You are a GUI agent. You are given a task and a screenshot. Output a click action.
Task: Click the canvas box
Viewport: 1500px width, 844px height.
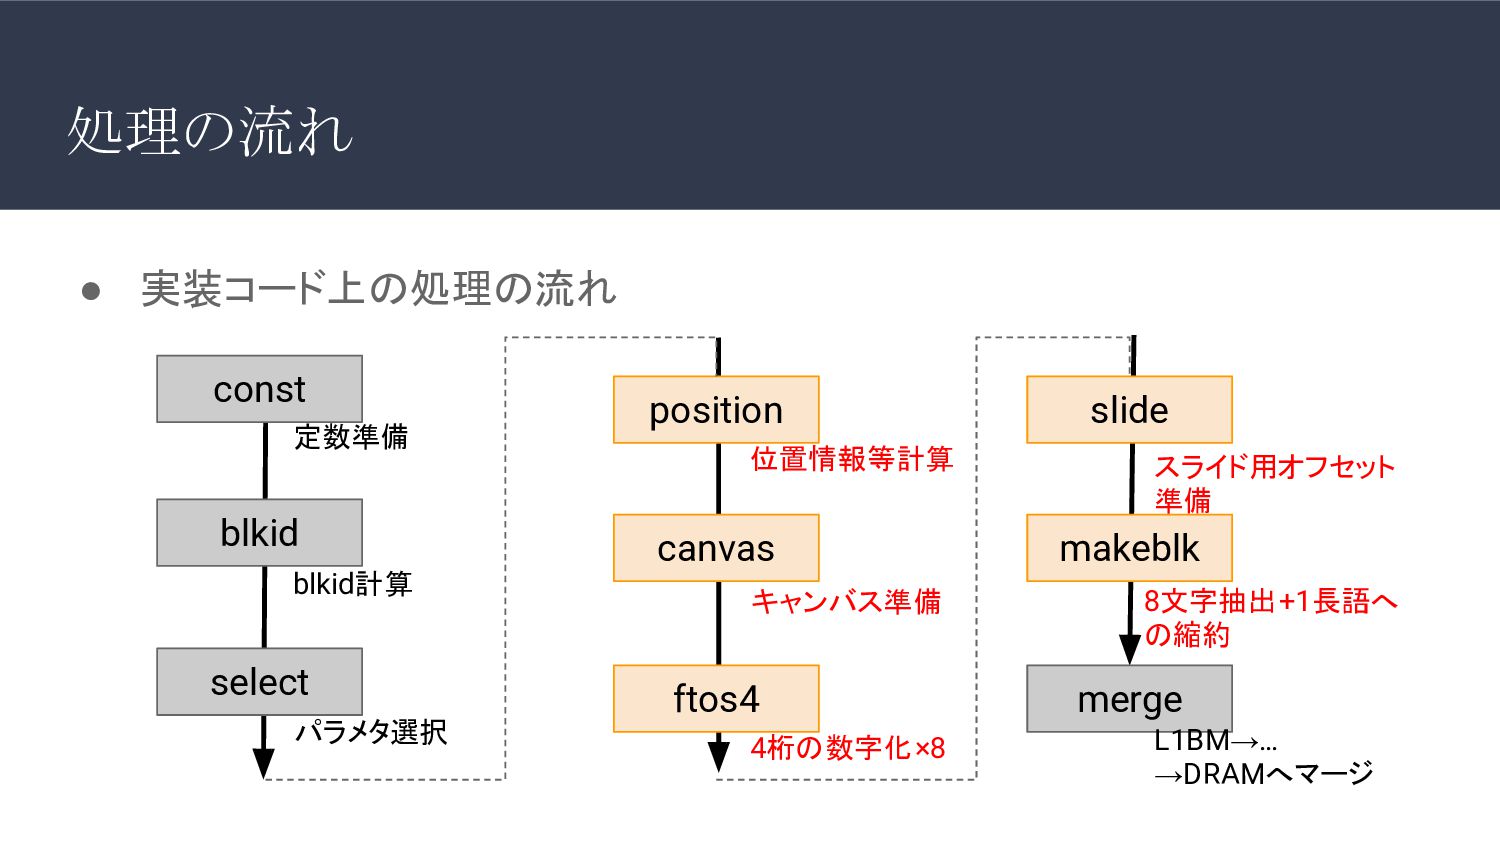coord(716,548)
